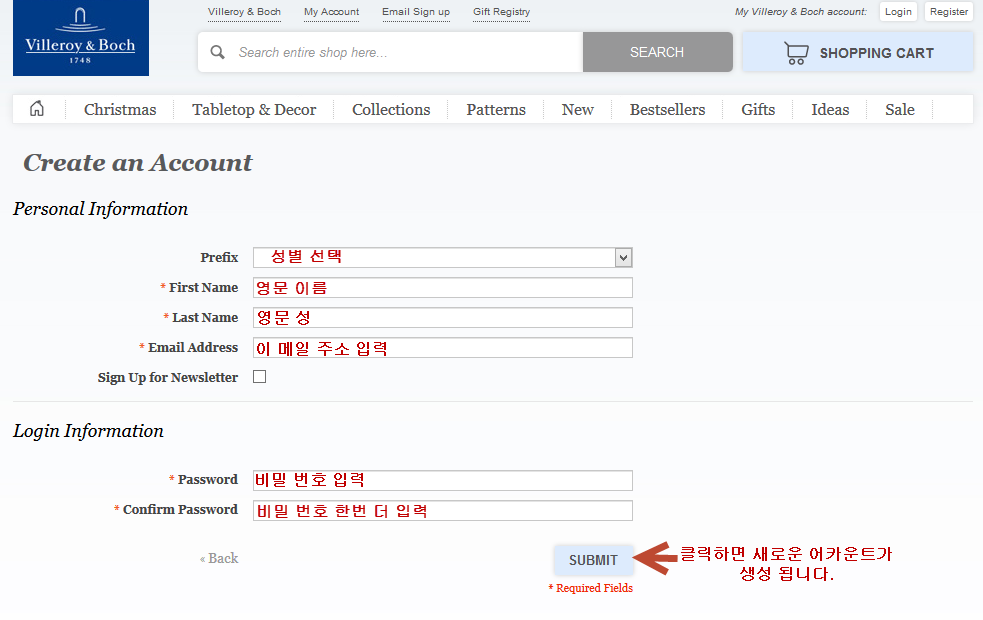Open the Sale menu
The width and height of the screenshot is (983, 620).
pyautogui.click(x=900, y=110)
